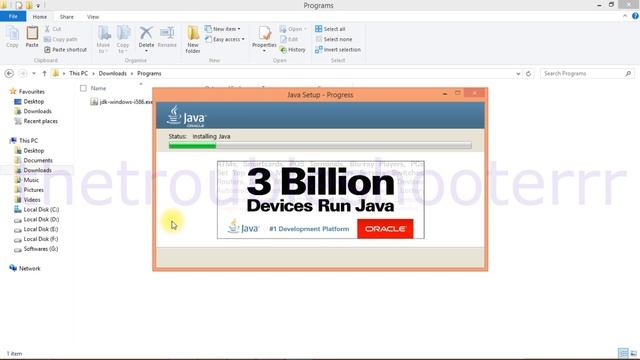Minimize the Java Setup window
640x360 pixels.
click(x=444, y=94)
